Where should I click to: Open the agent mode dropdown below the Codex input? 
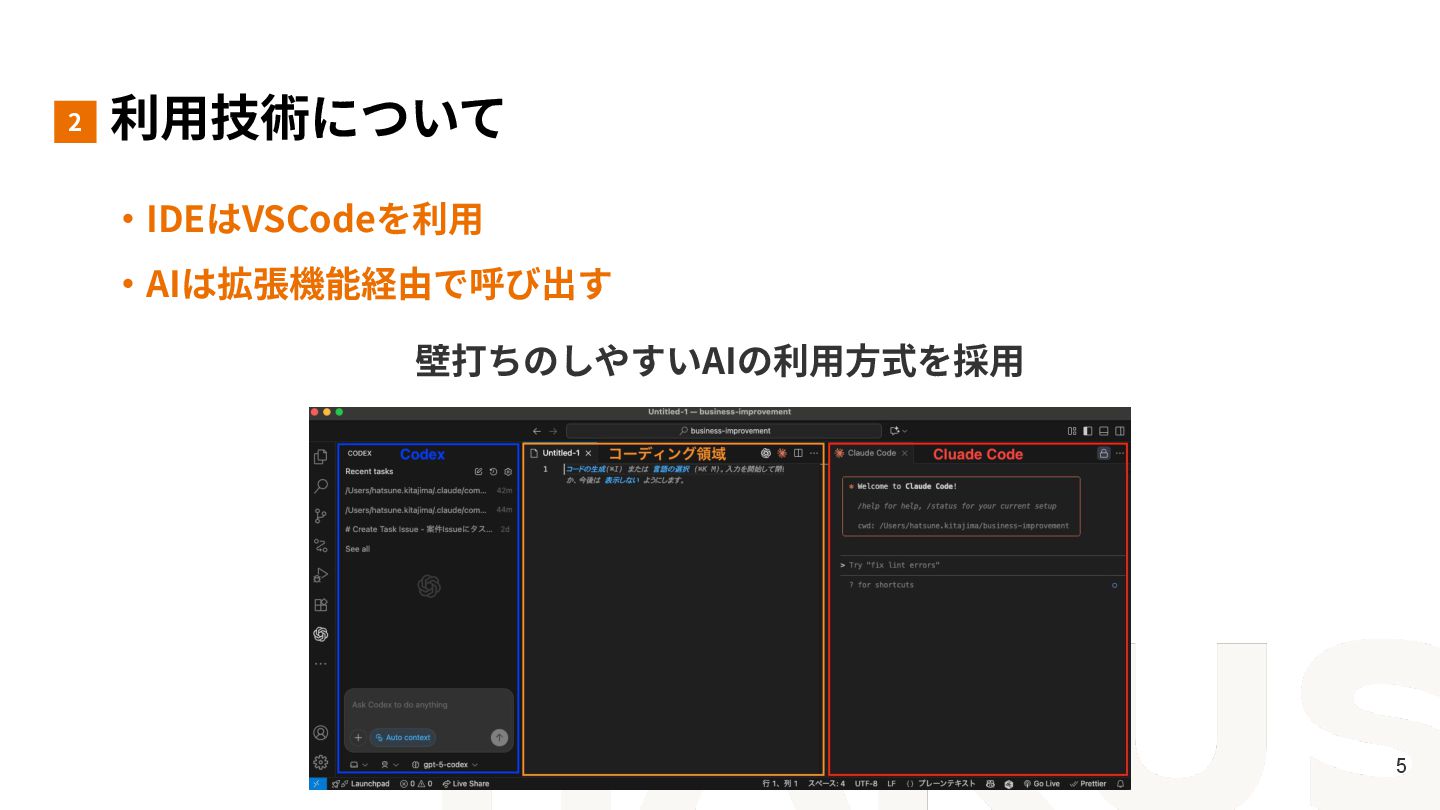[x=390, y=764]
